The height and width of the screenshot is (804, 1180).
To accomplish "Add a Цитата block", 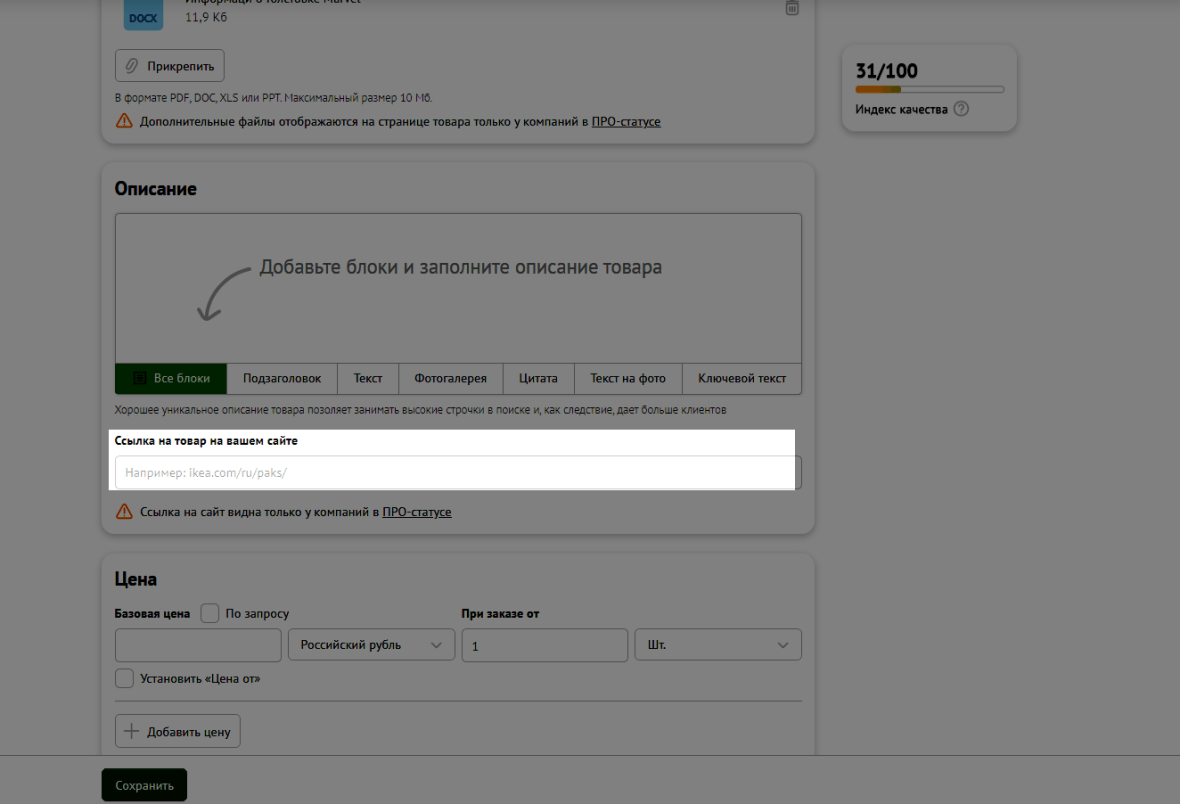I will point(538,379).
